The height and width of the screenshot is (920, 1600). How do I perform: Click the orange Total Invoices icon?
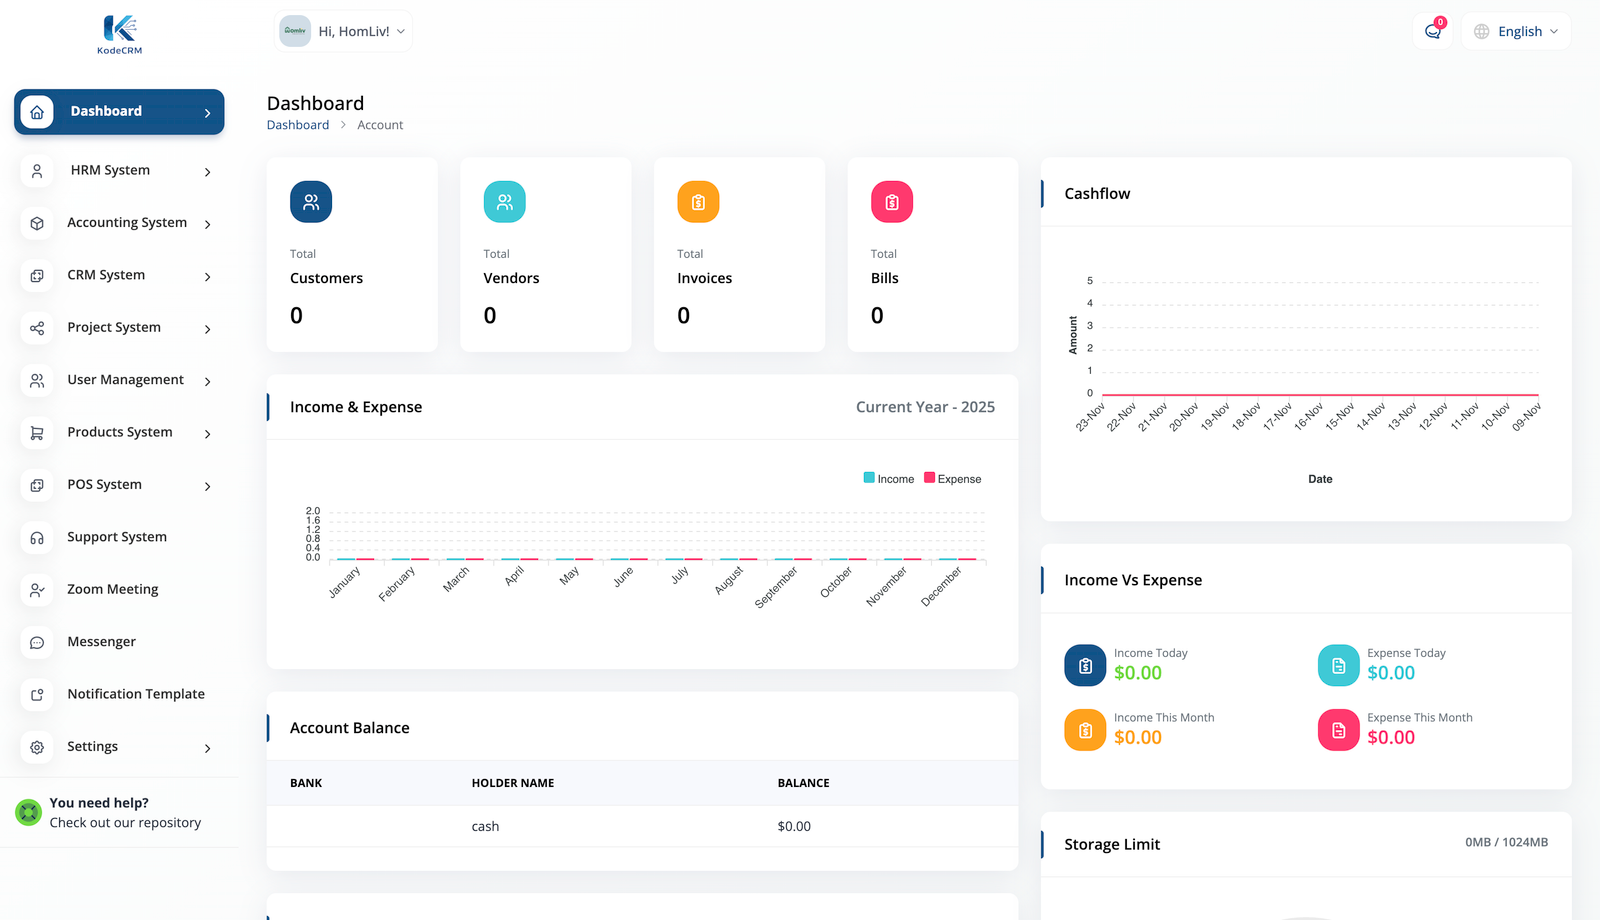[x=698, y=202]
